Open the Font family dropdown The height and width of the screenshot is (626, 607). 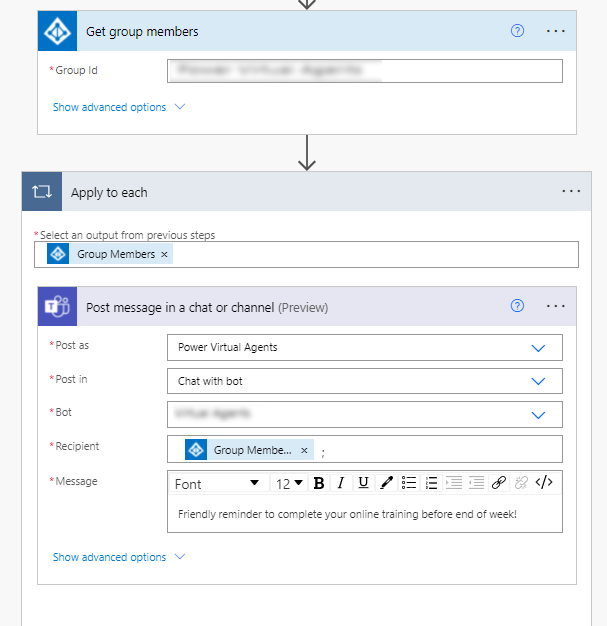pyautogui.click(x=217, y=483)
